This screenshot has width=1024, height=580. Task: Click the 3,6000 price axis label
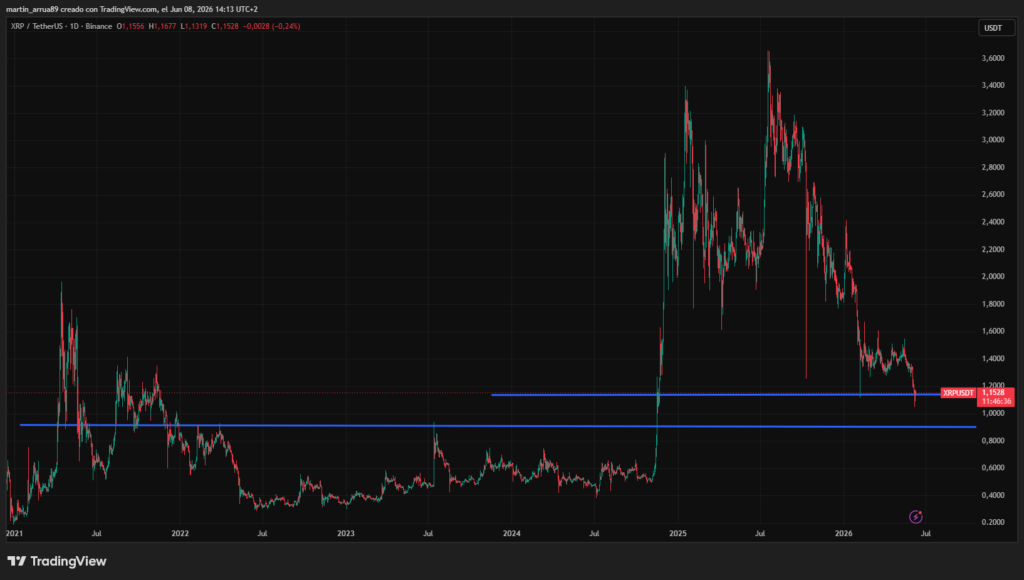(x=993, y=58)
